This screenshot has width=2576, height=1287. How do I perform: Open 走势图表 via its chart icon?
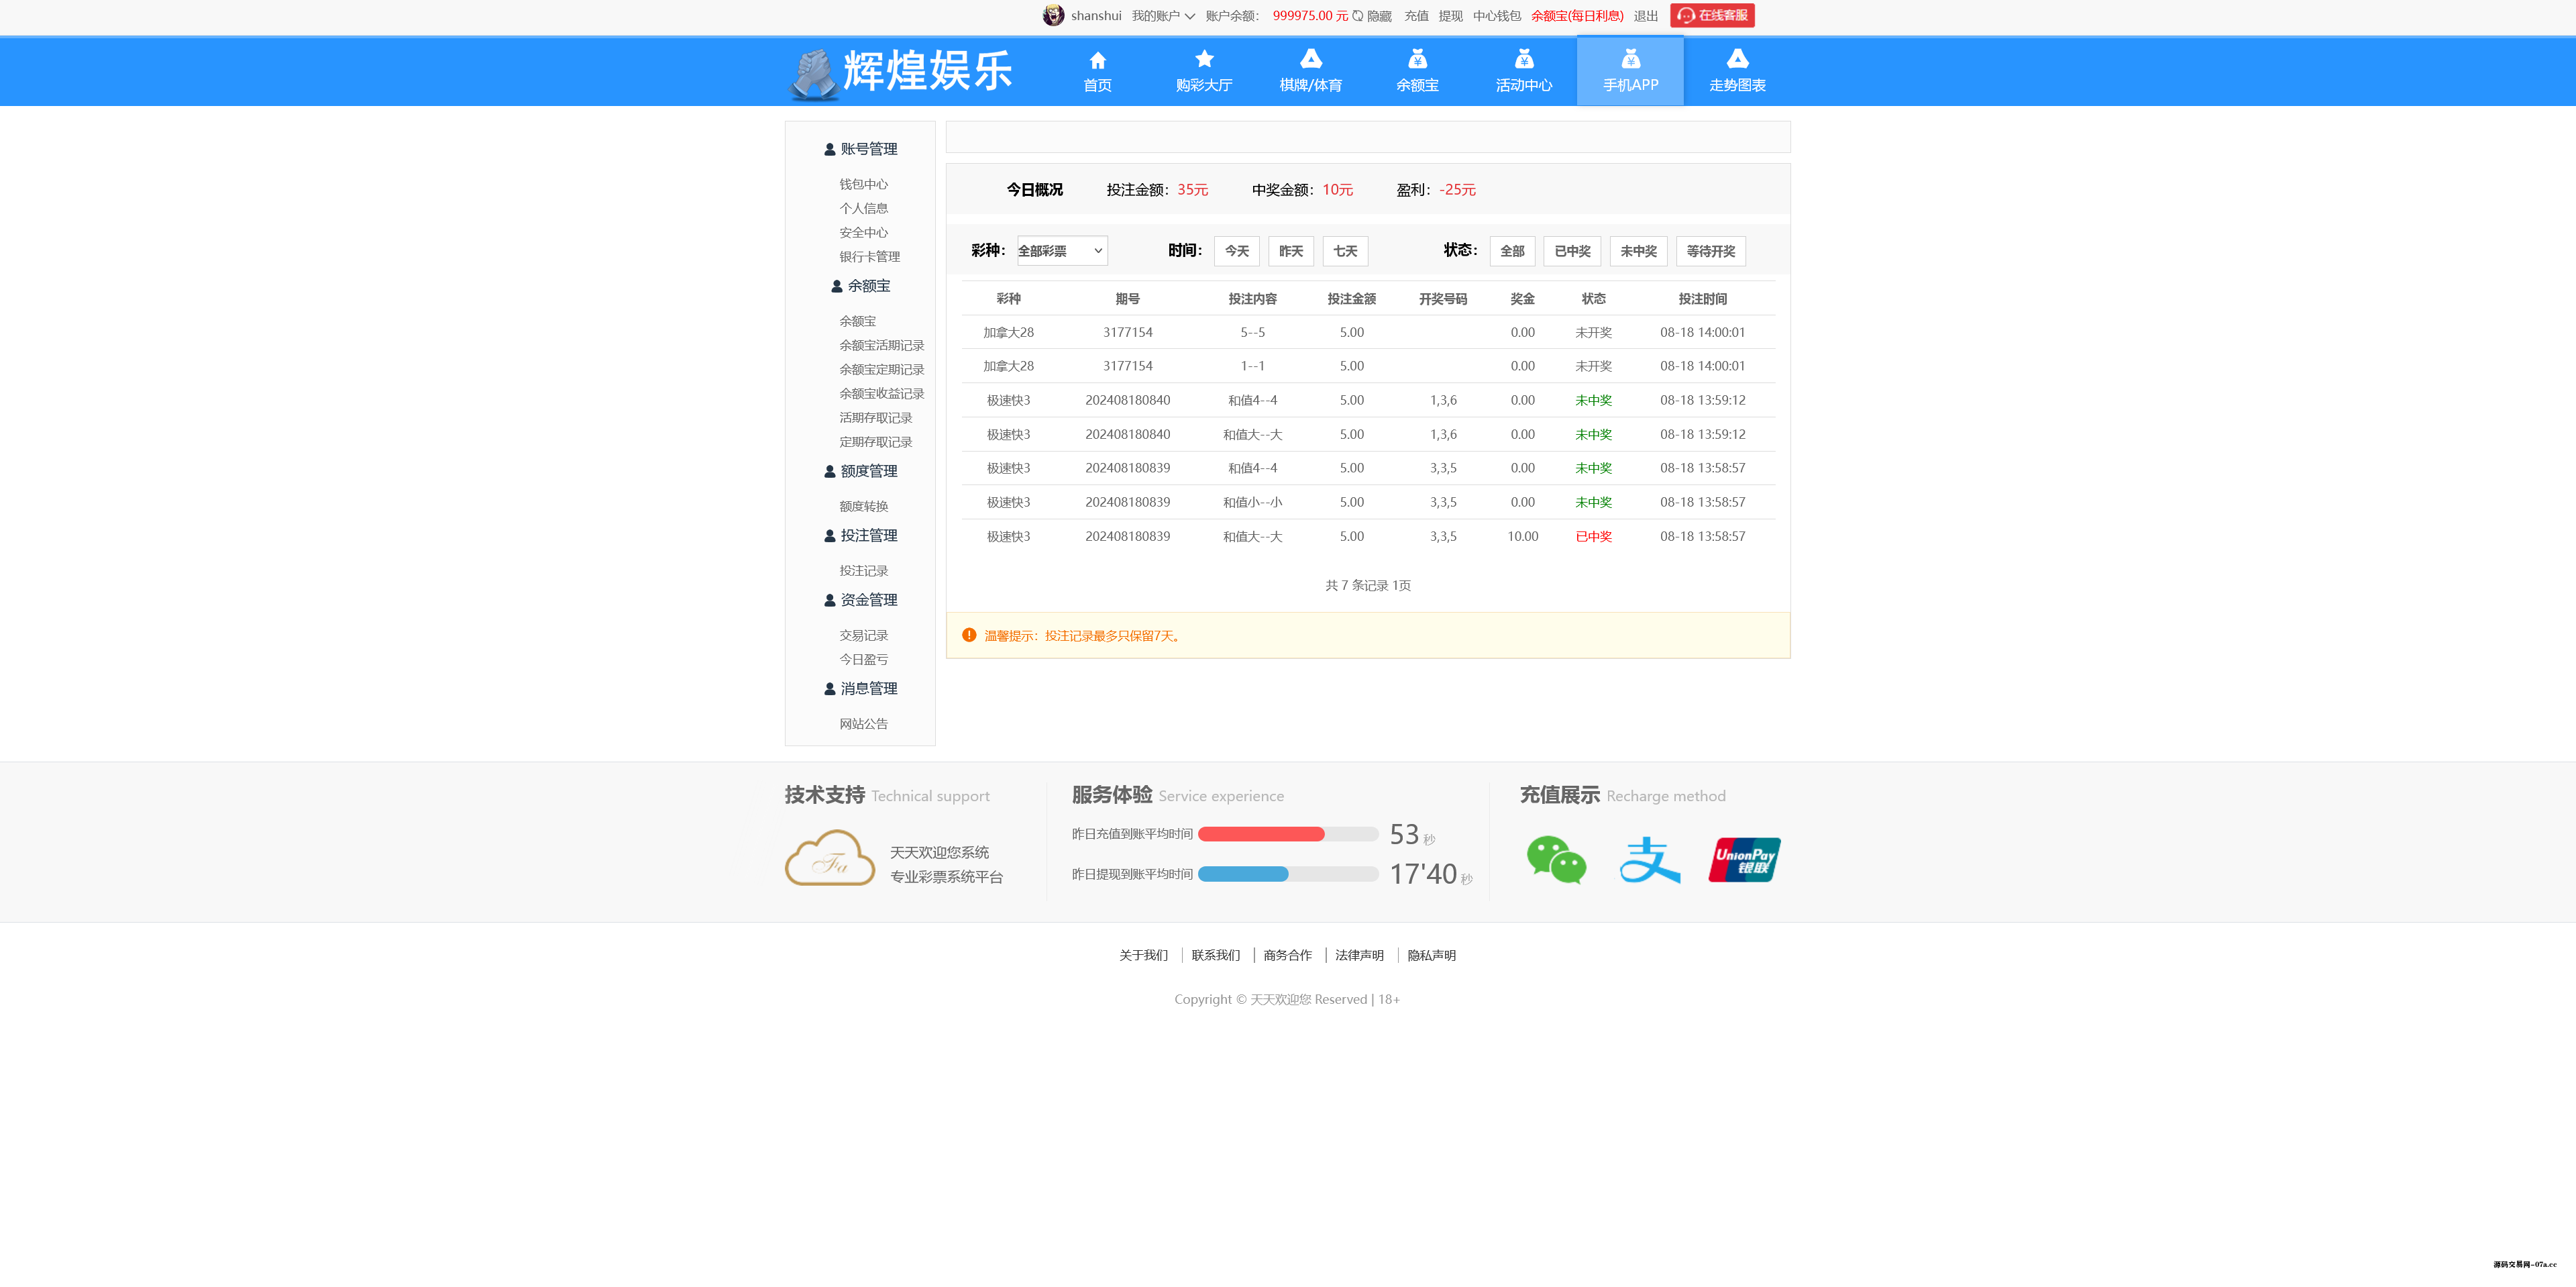[x=1736, y=59]
